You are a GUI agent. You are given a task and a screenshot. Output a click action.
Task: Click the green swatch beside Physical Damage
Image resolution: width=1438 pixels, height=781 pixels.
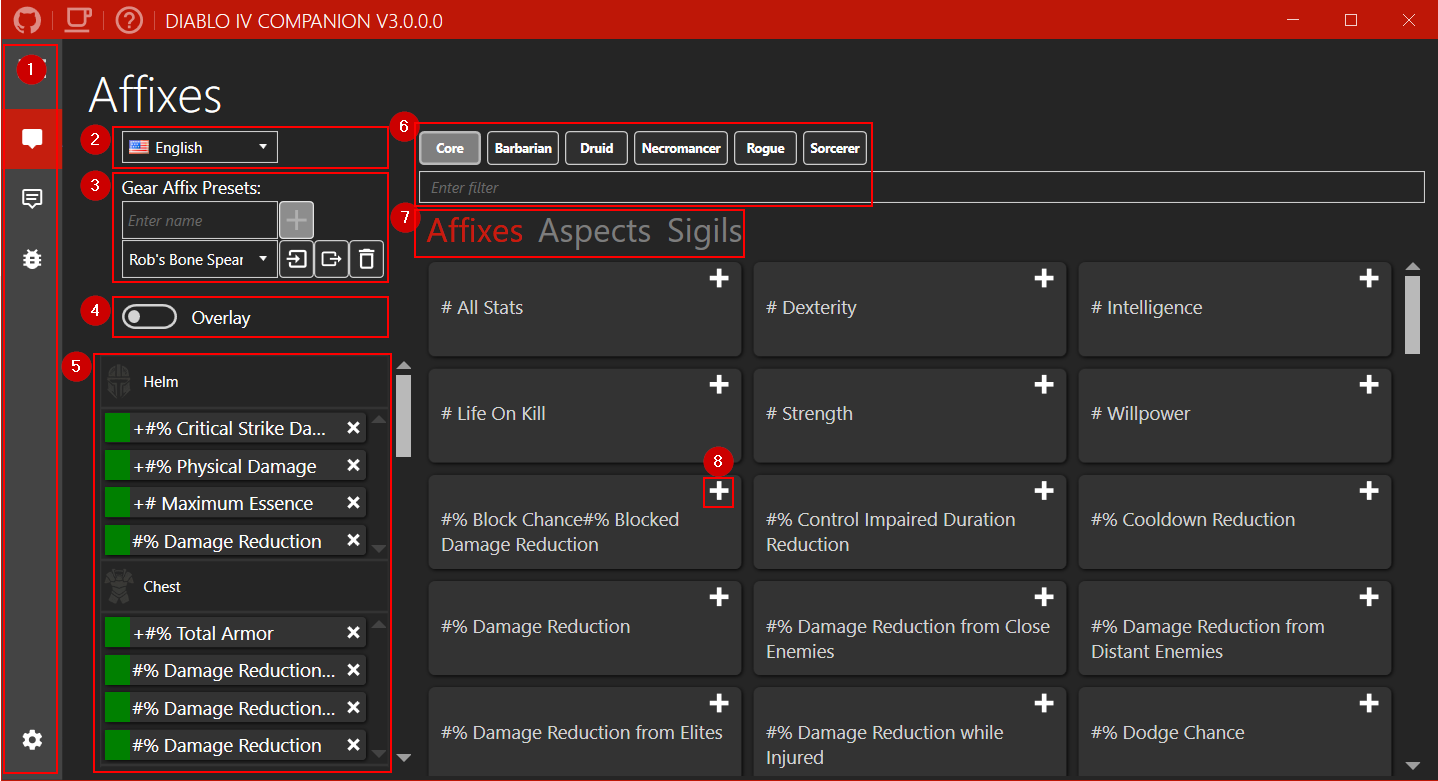118,466
